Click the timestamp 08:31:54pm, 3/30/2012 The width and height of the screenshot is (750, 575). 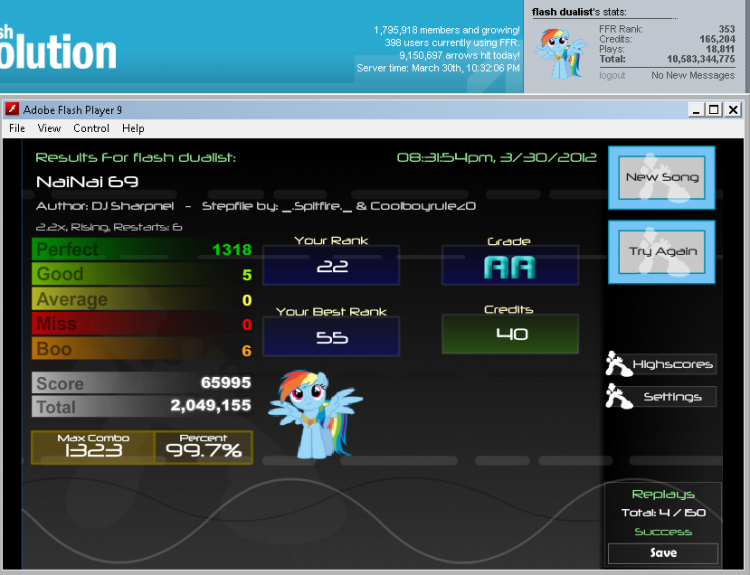[x=496, y=157]
